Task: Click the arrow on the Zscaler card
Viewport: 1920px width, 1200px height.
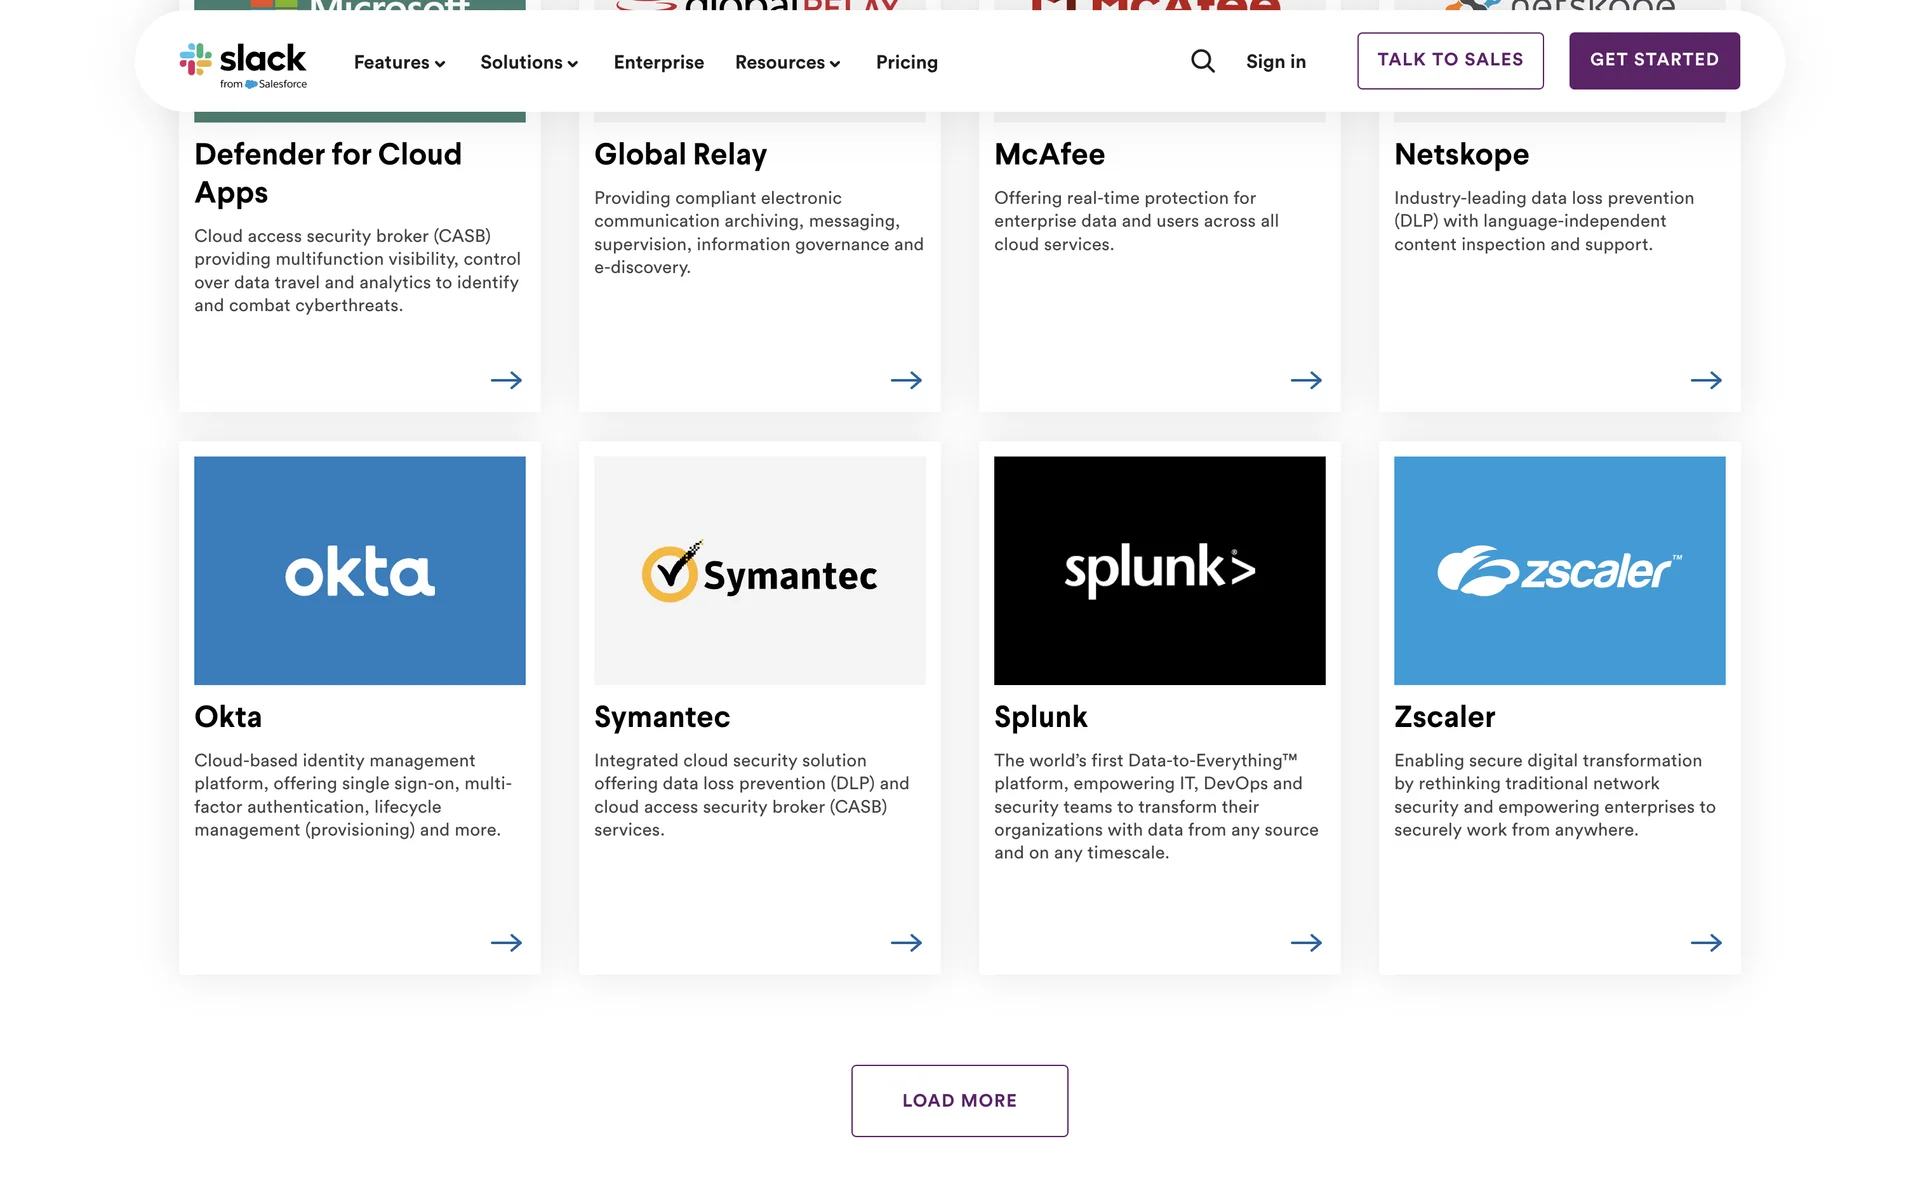Action: (x=1706, y=943)
